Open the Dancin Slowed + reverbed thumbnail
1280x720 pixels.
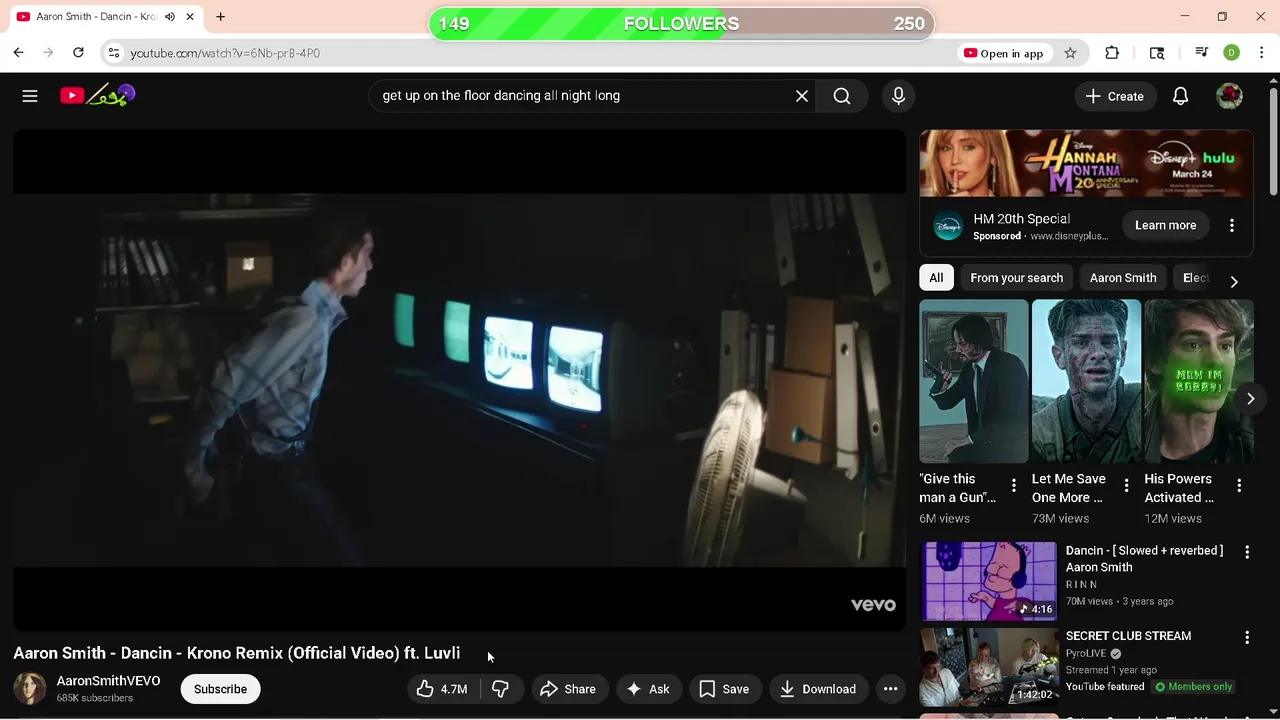[988, 581]
